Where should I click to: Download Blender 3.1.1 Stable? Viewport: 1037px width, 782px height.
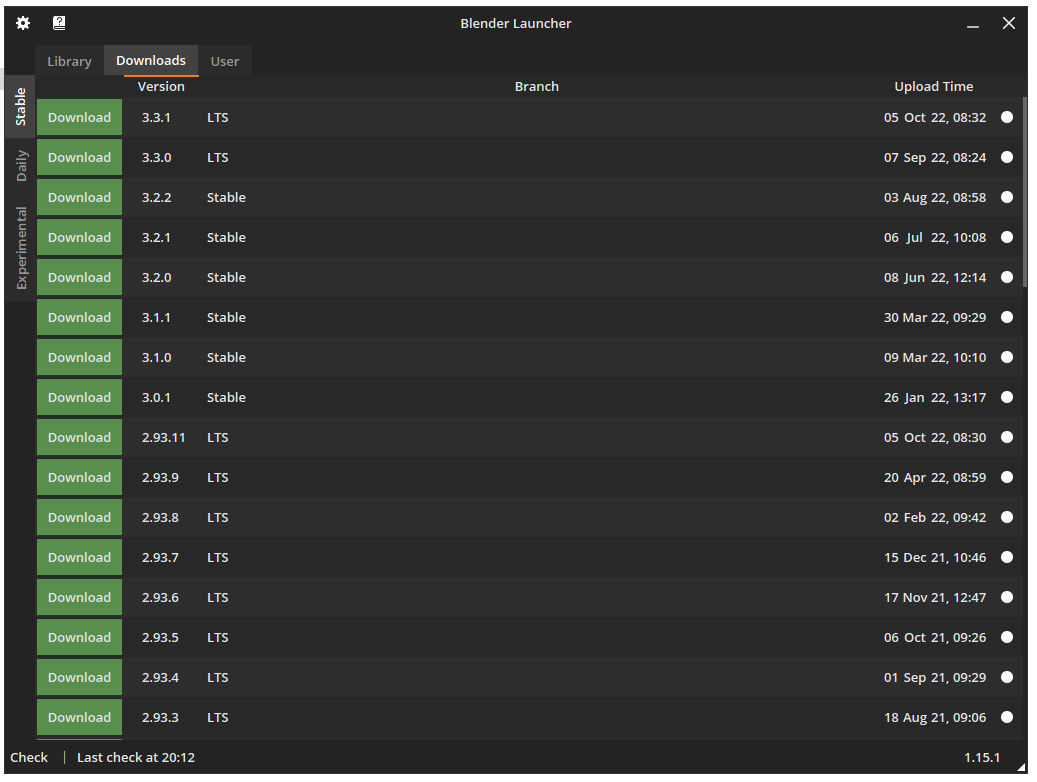point(79,318)
